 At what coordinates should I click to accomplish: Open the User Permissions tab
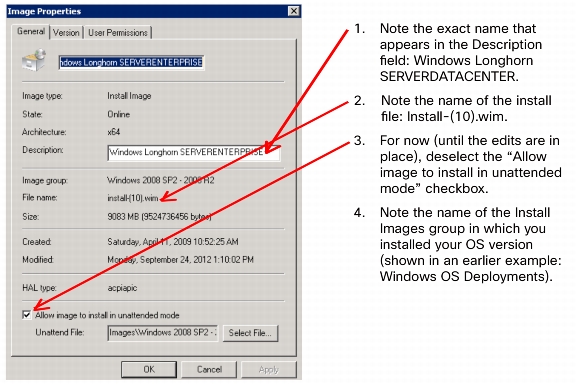click(118, 33)
